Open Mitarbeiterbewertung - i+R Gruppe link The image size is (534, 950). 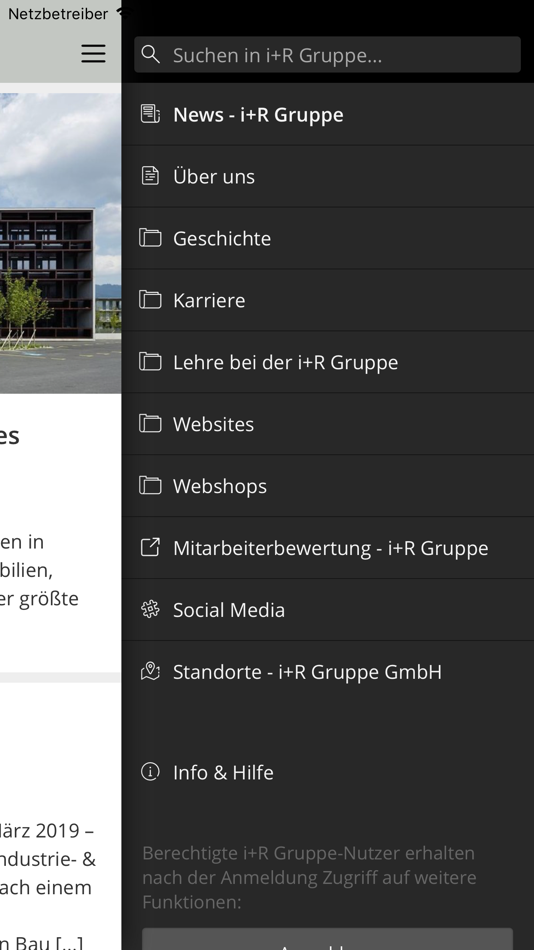[328, 548]
